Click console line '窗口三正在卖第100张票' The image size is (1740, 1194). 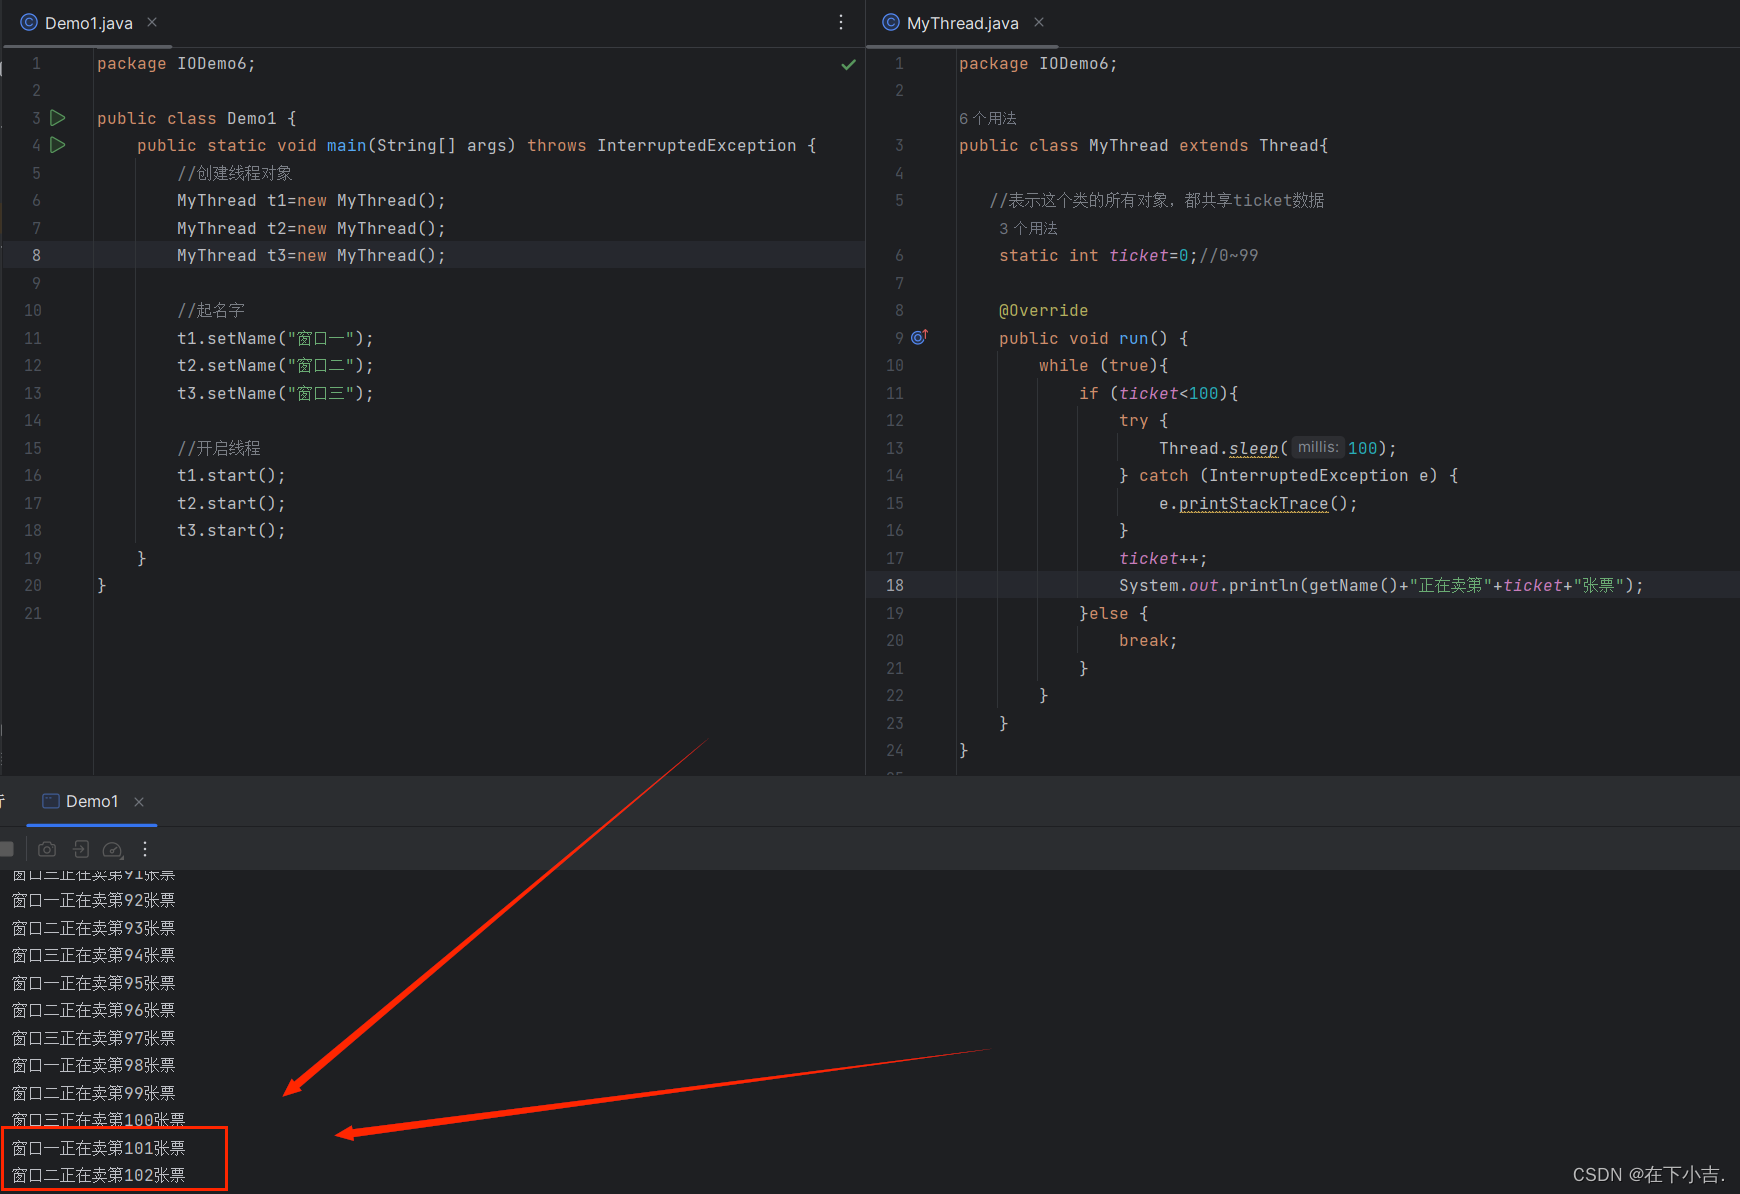point(99,1120)
